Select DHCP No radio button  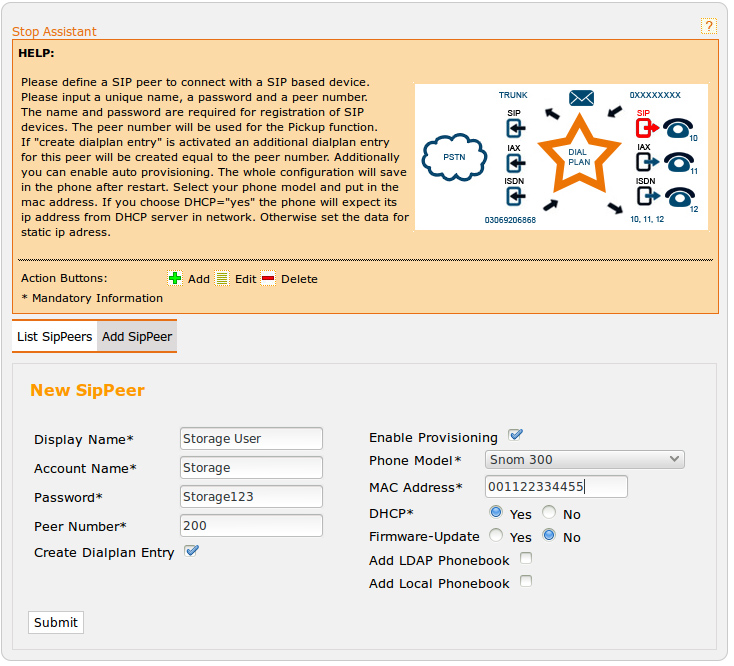click(549, 512)
